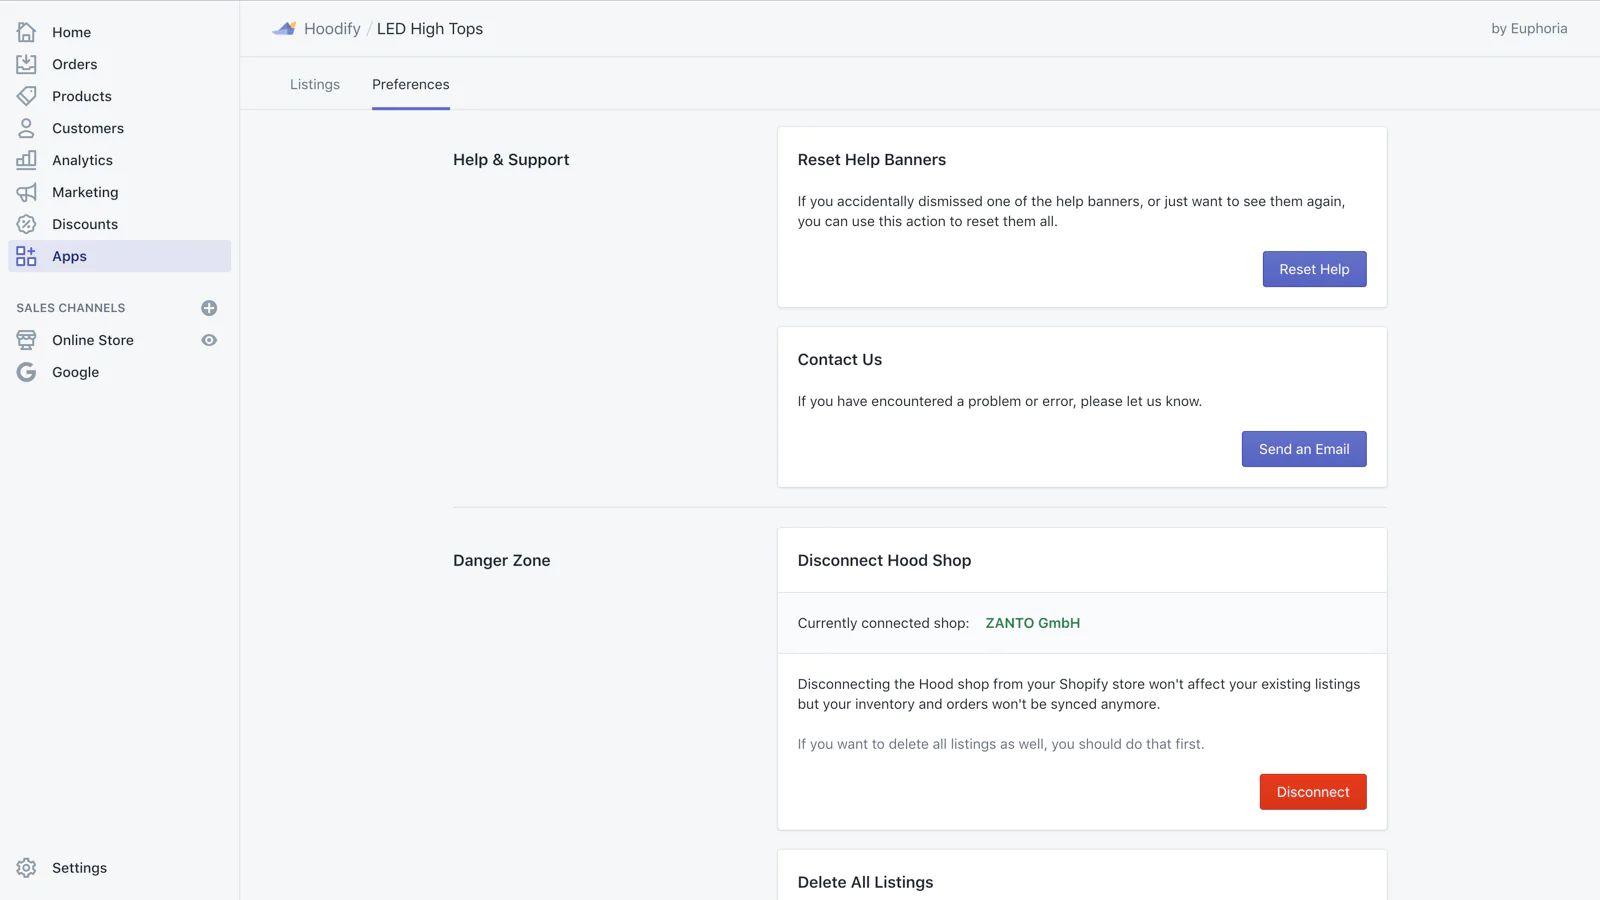Open Apps in the sidebar menu
The width and height of the screenshot is (1600, 900).
coord(69,256)
